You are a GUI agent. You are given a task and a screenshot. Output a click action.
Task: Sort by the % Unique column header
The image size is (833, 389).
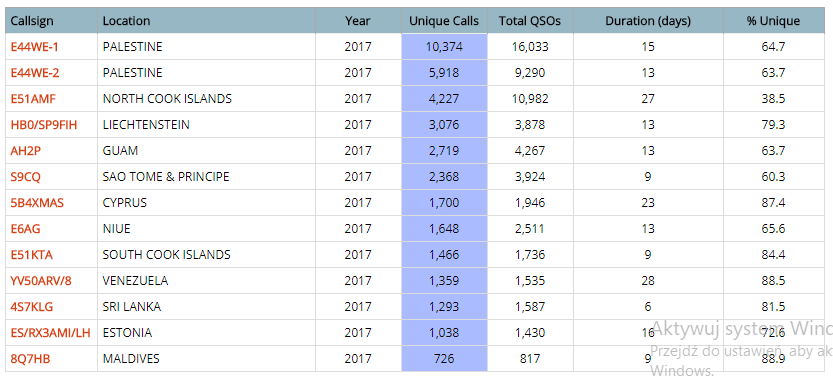[x=773, y=21]
